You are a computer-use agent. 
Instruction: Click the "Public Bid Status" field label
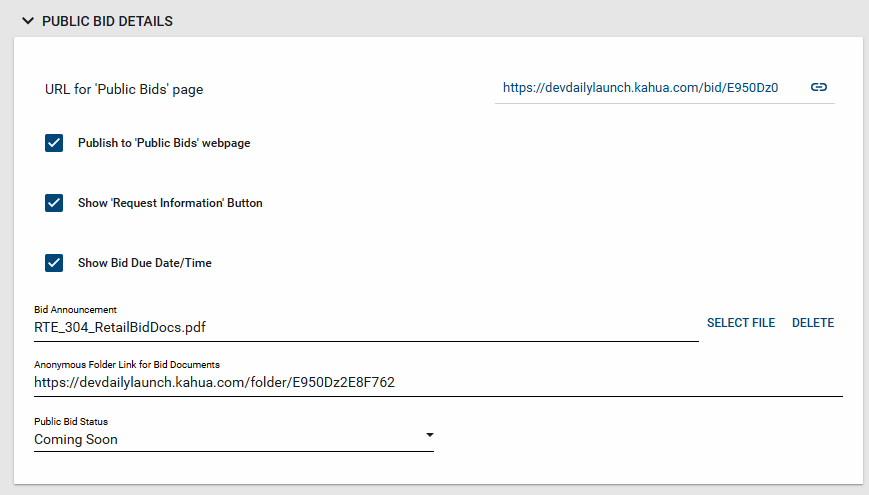click(71, 422)
